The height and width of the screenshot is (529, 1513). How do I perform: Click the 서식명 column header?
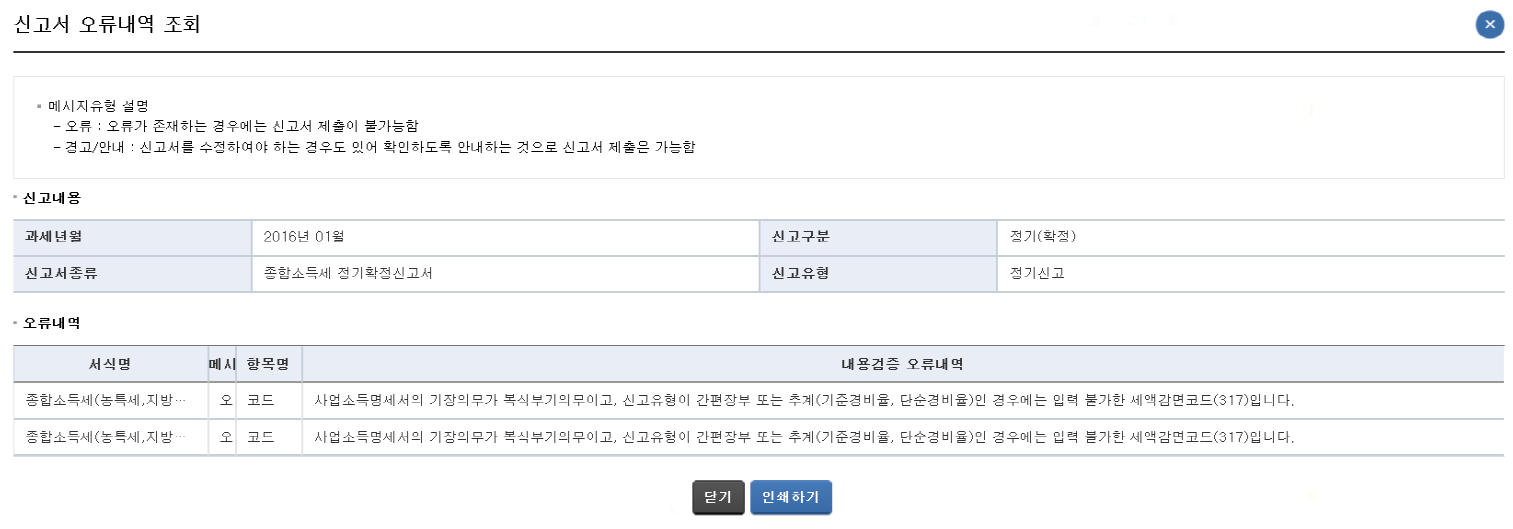click(x=110, y=364)
